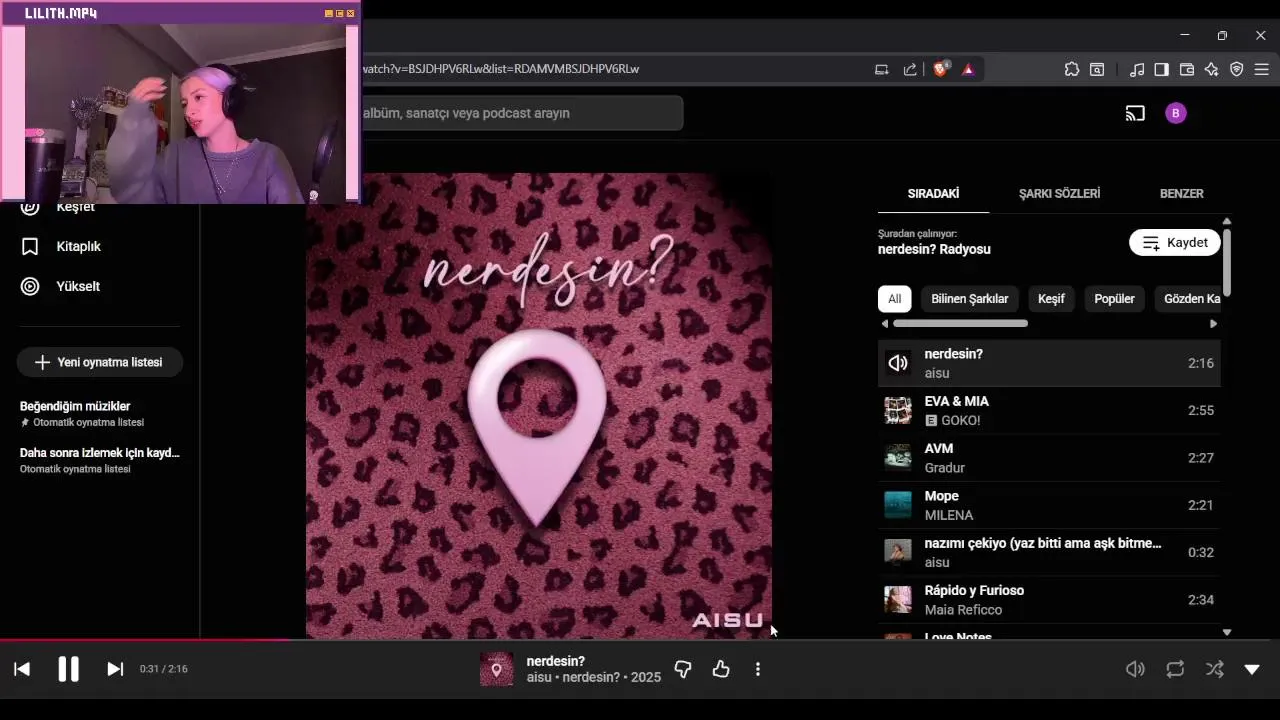
Task: Select the Keşif filter chip
Action: [x=1051, y=299]
